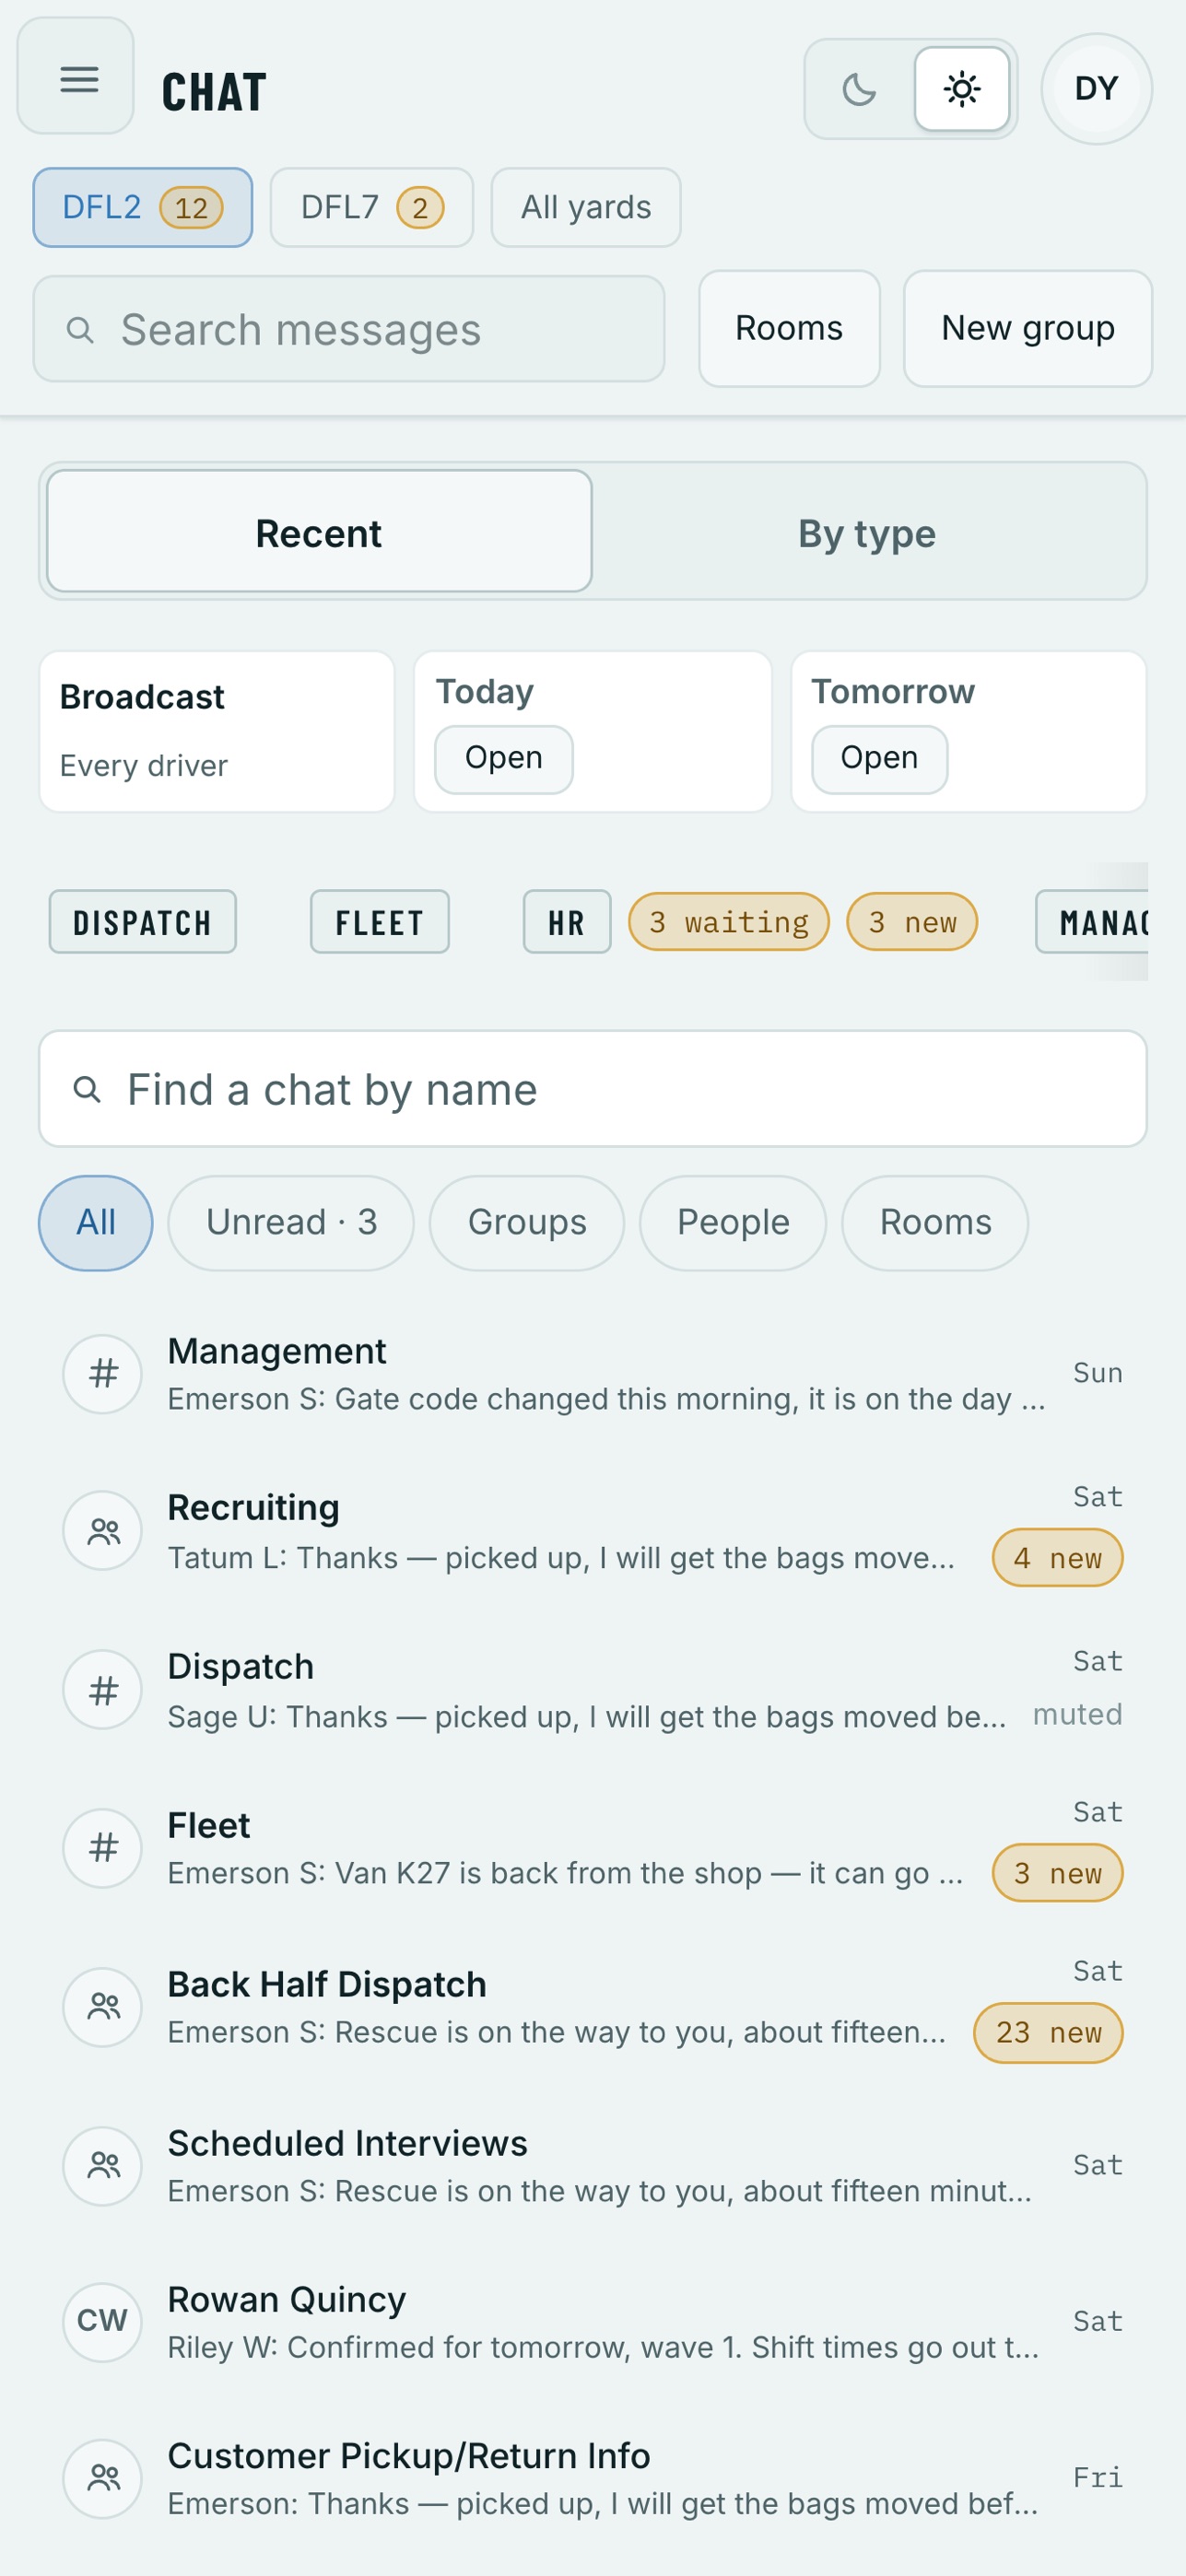
Task: Open the Rowan Quincy conversation
Action: point(593,2322)
